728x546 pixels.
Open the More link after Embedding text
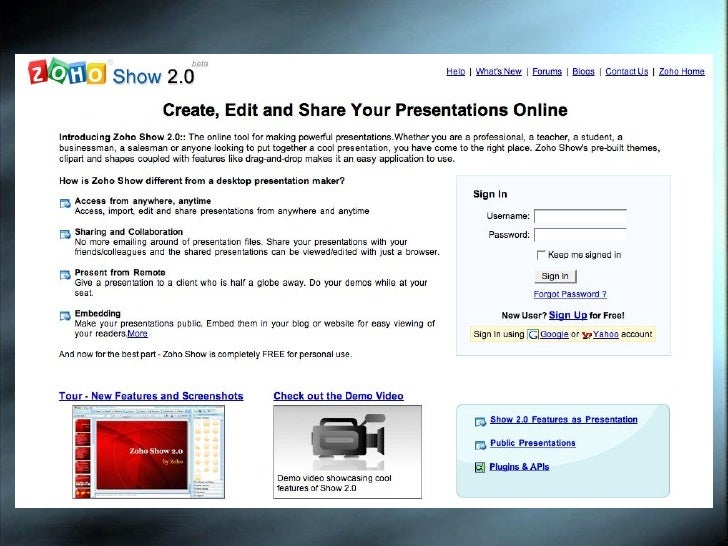[x=137, y=334]
